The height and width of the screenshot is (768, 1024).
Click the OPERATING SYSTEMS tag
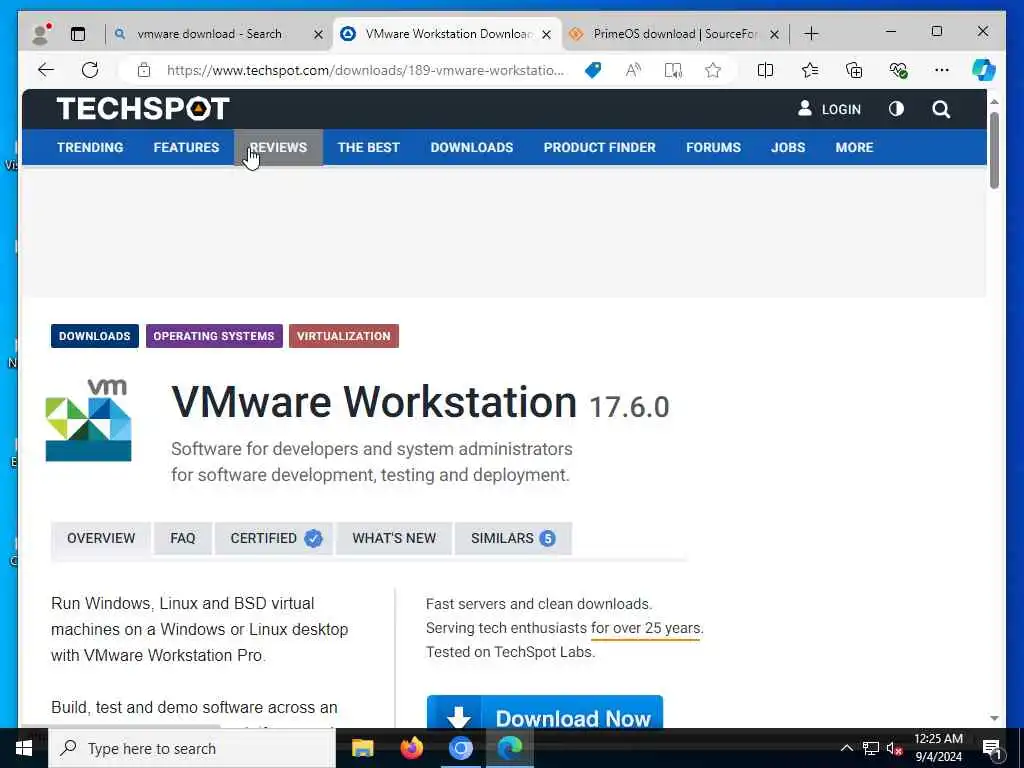(214, 336)
